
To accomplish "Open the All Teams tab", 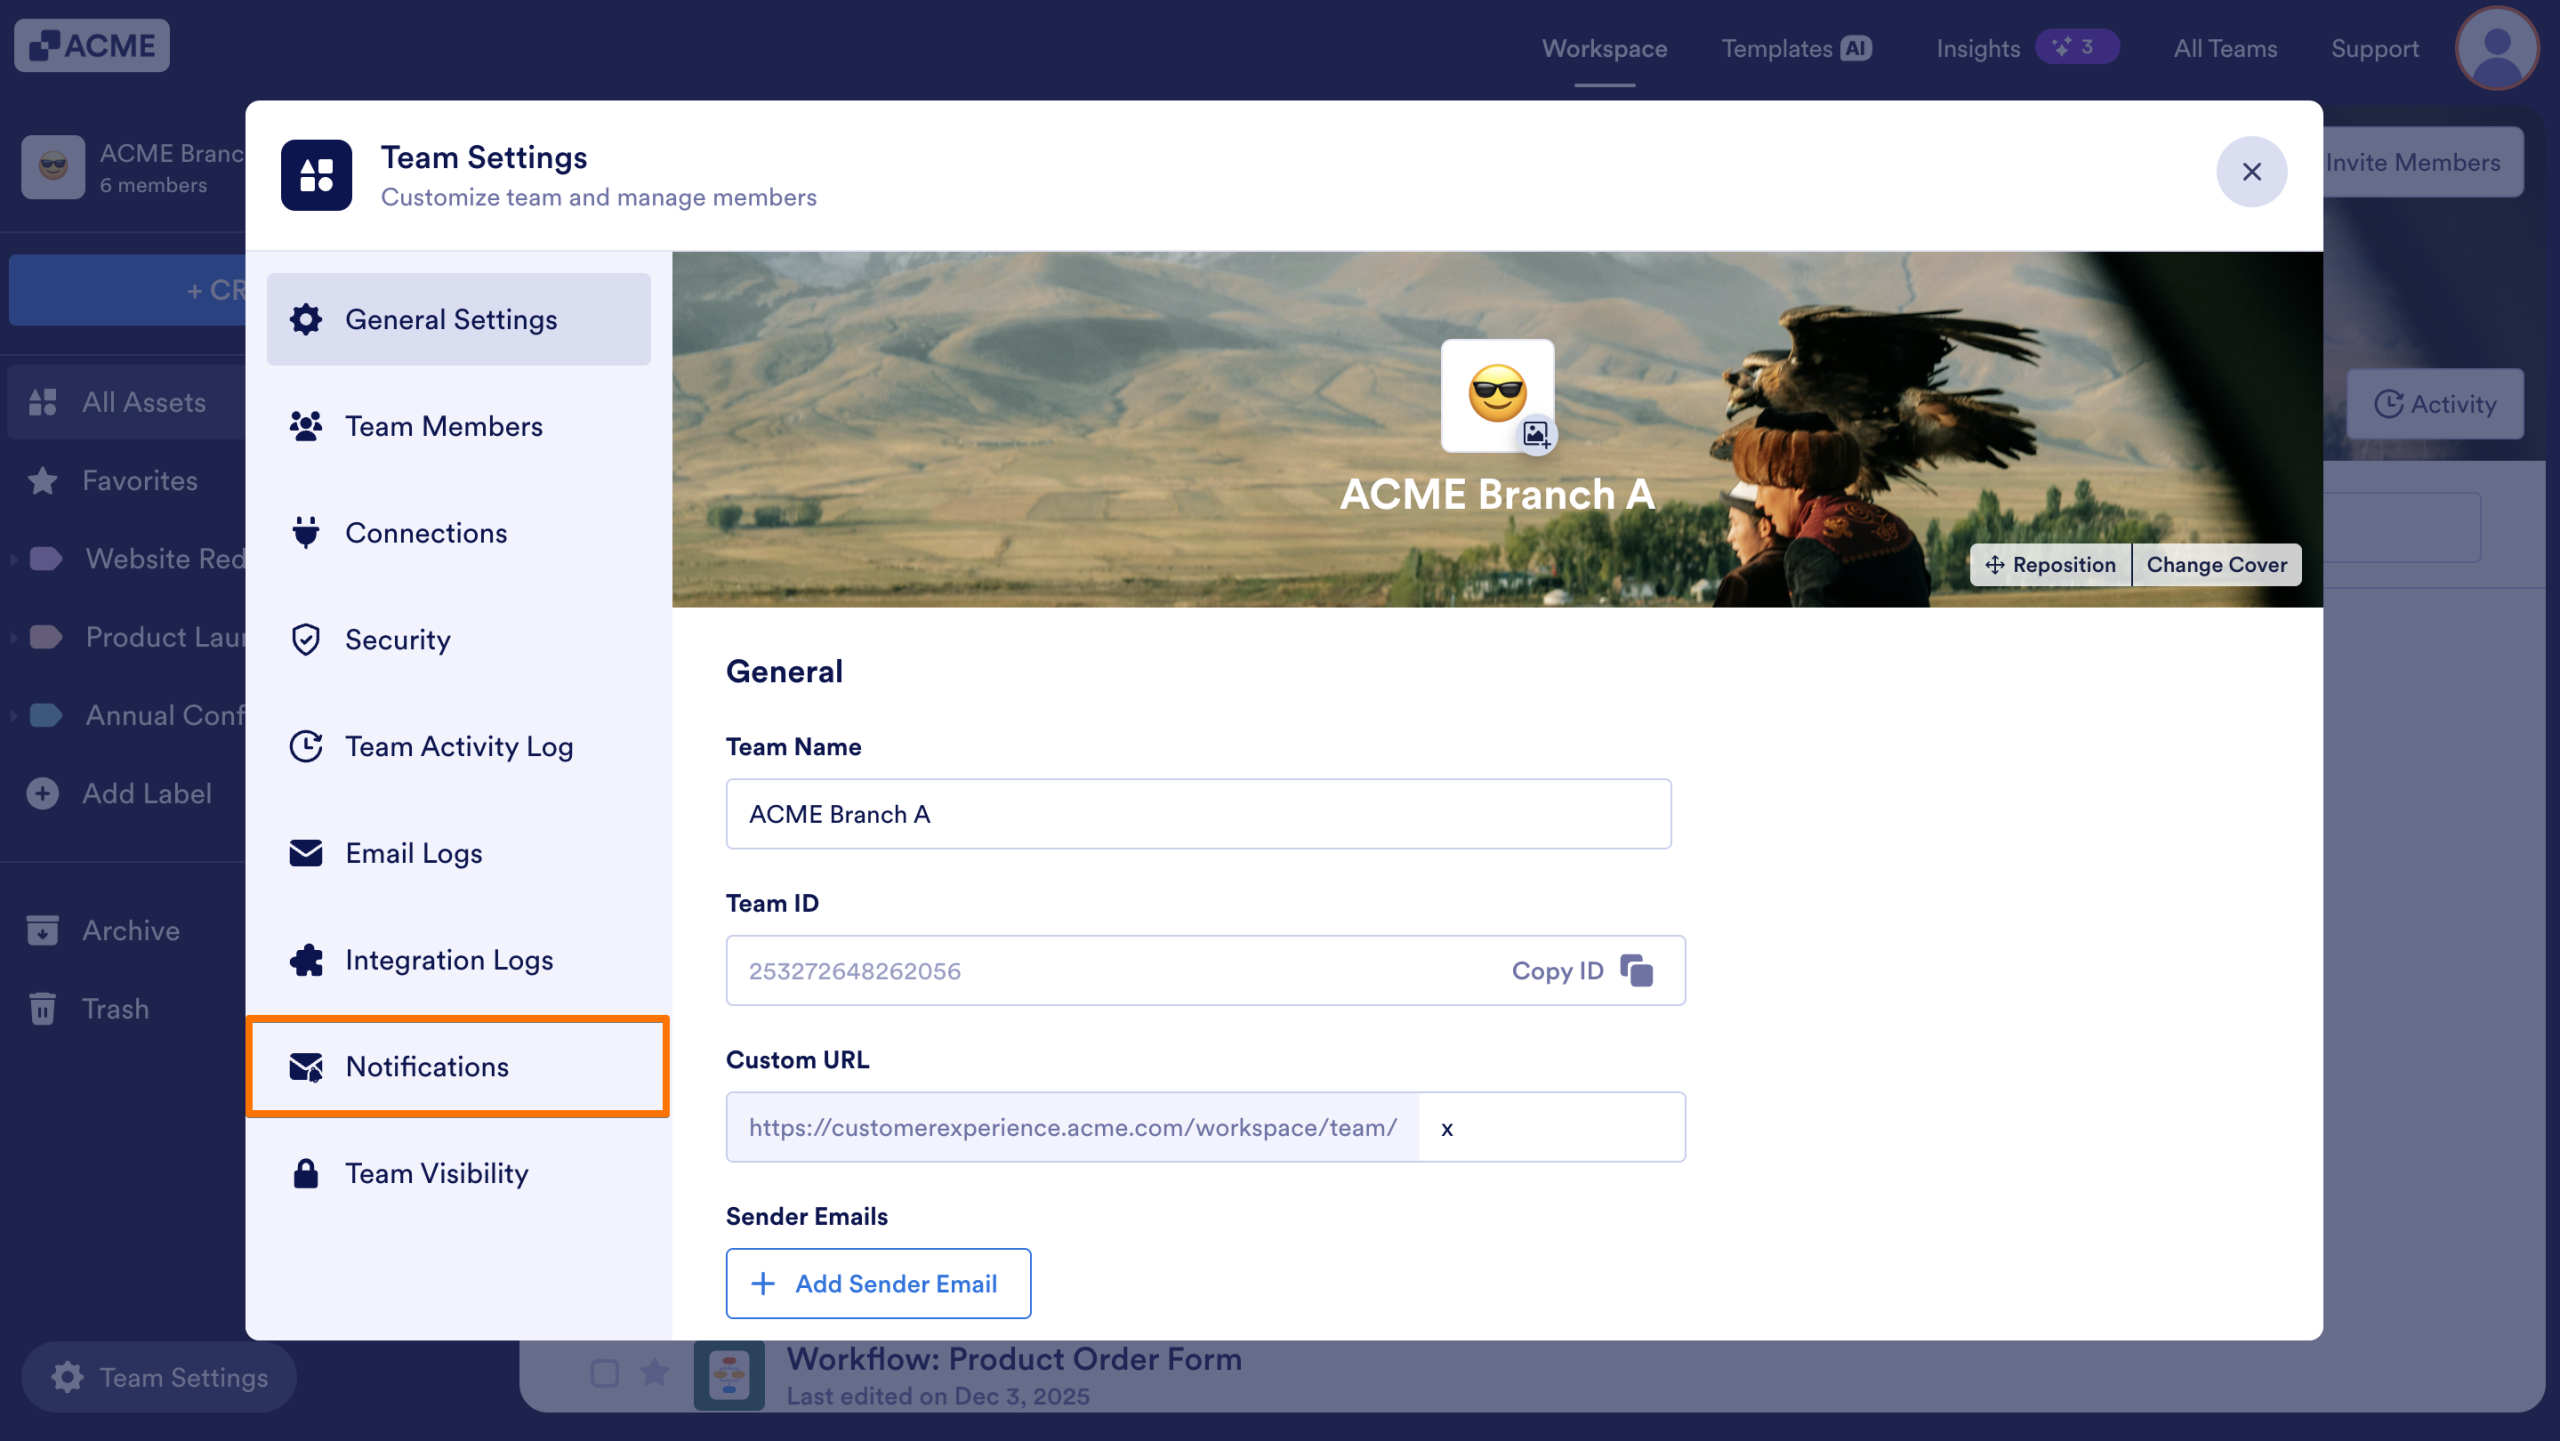I will [x=2225, y=49].
